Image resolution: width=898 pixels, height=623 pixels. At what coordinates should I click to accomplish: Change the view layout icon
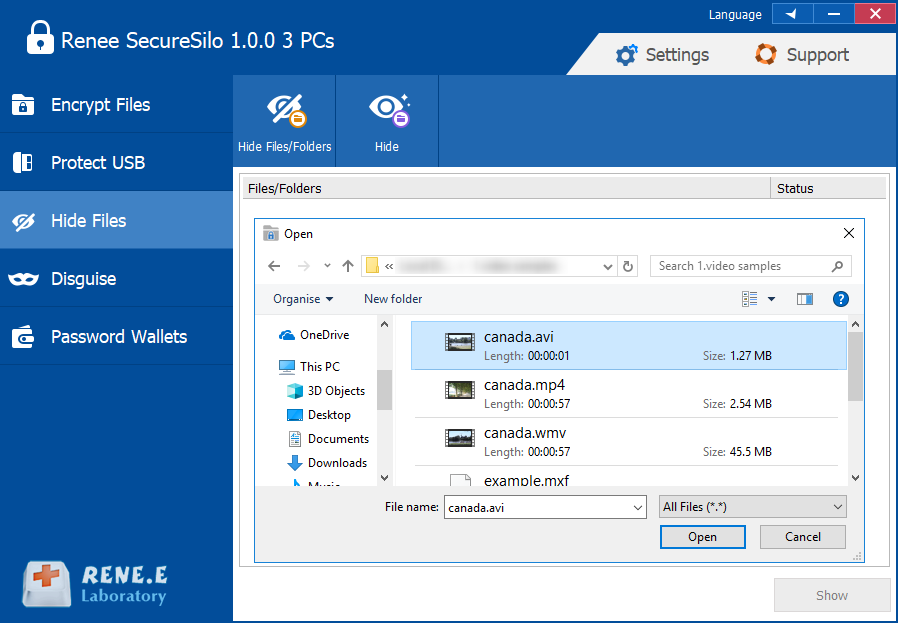click(750, 299)
